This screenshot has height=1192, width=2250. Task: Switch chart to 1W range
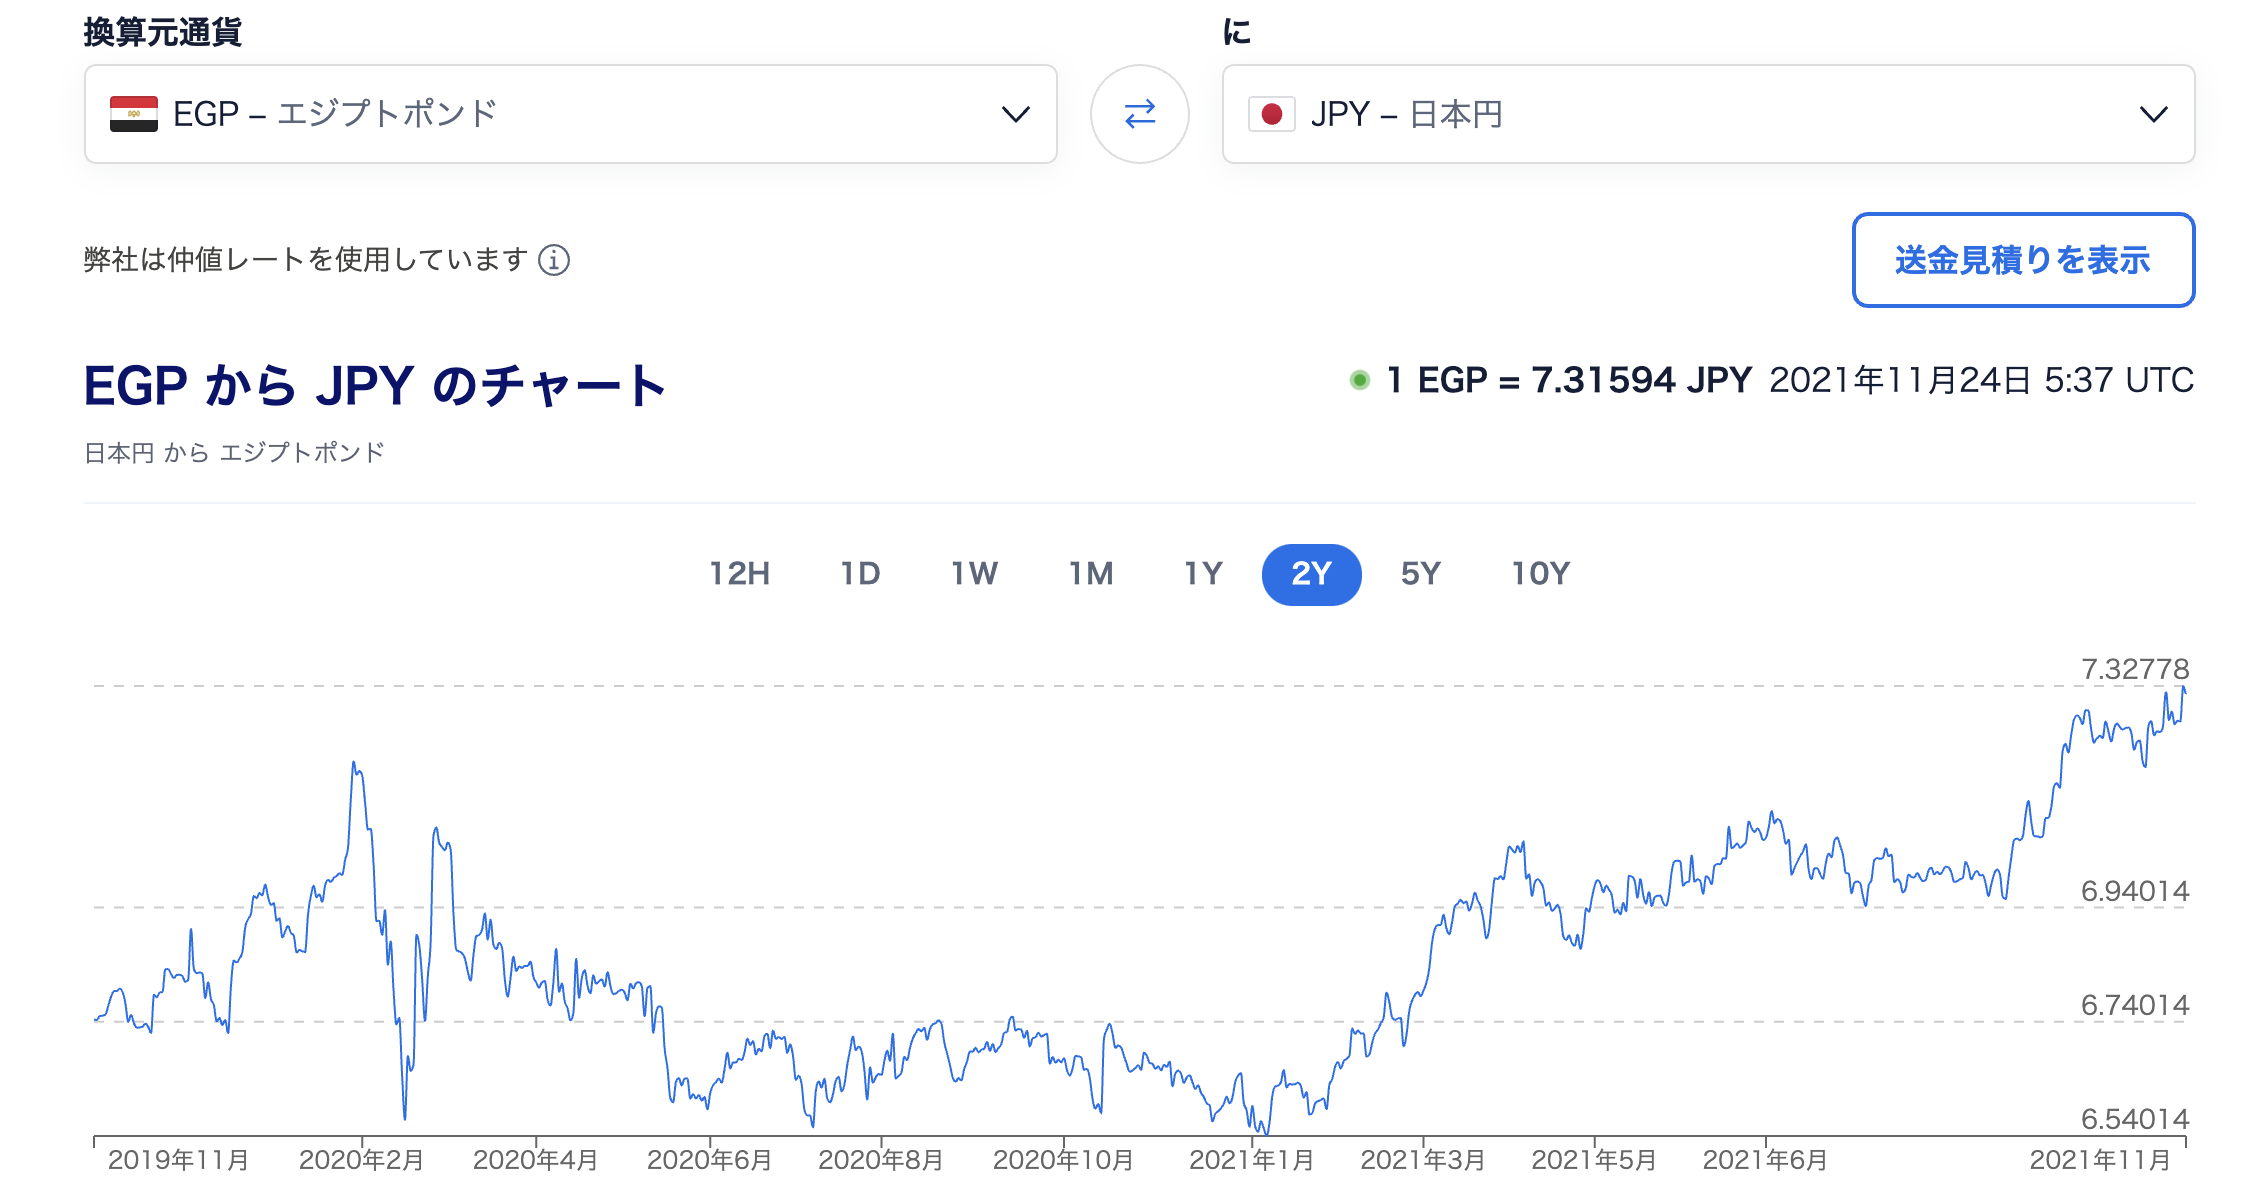point(974,574)
